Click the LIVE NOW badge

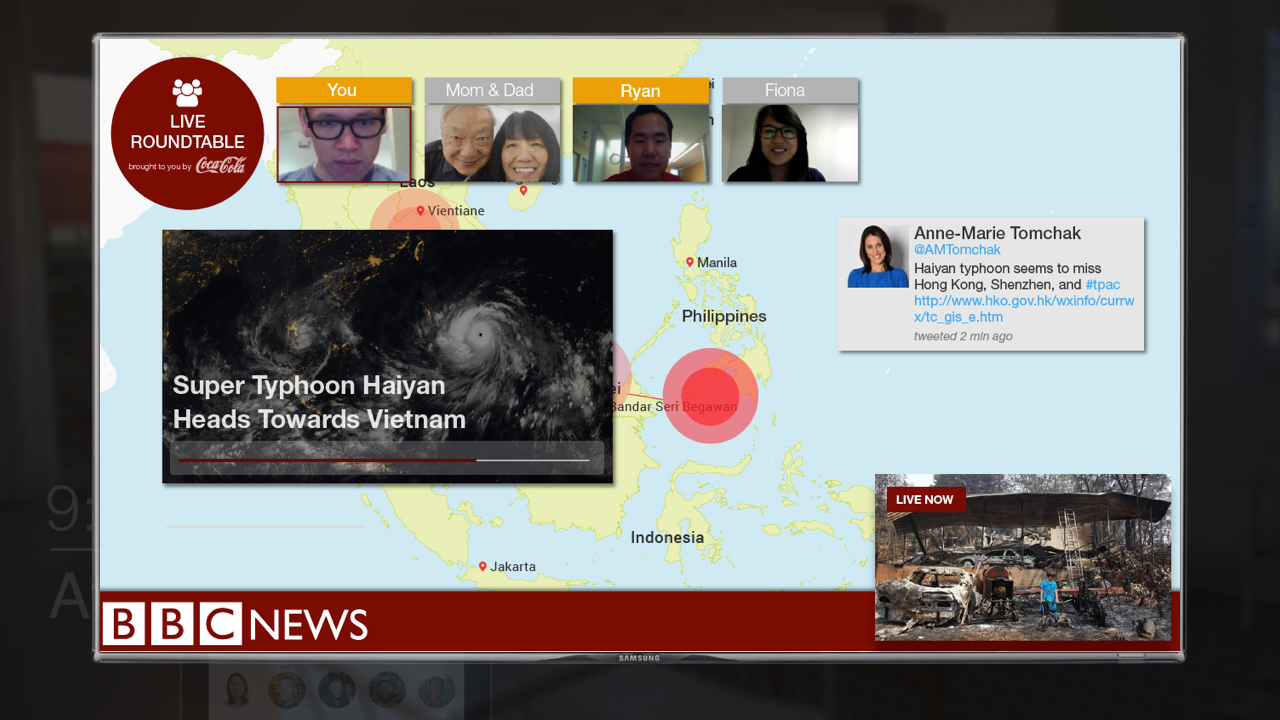pos(925,500)
